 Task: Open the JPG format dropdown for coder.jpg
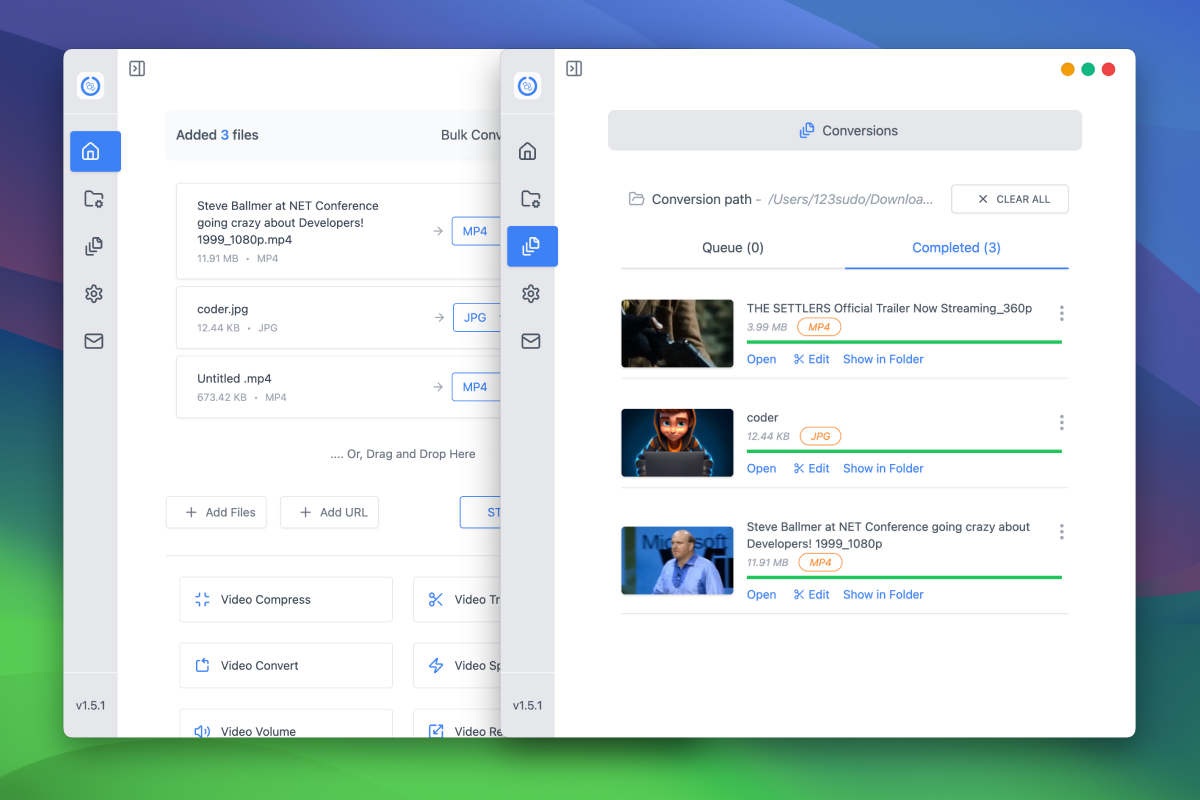tap(478, 317)
